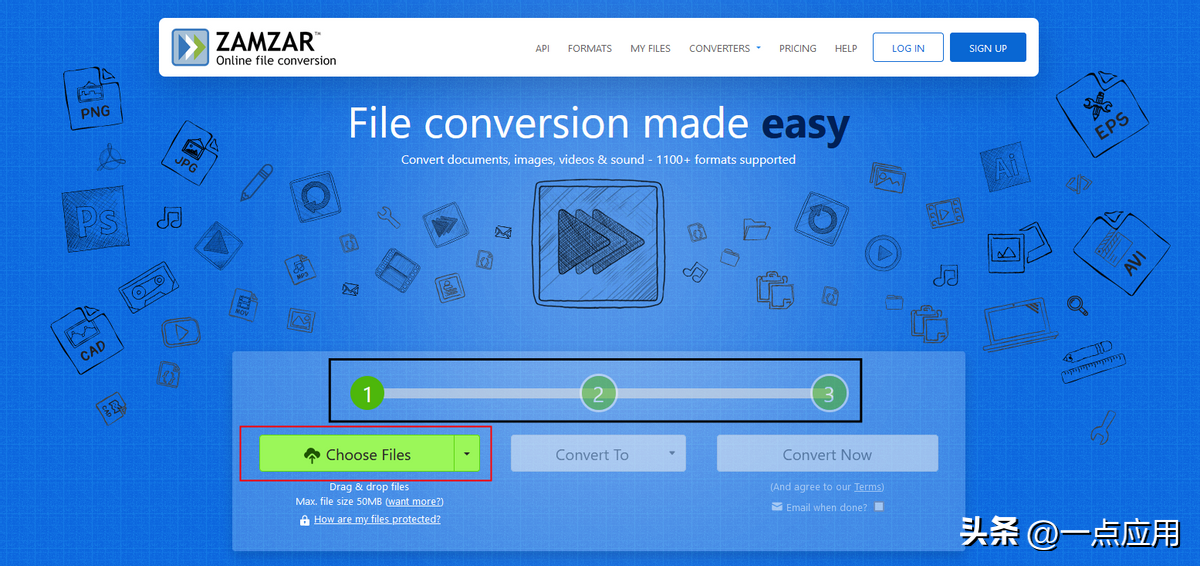The width and height of the screenshot is (1200, 566).
Task: Open the PRICING page
Action: pos(798,48)
